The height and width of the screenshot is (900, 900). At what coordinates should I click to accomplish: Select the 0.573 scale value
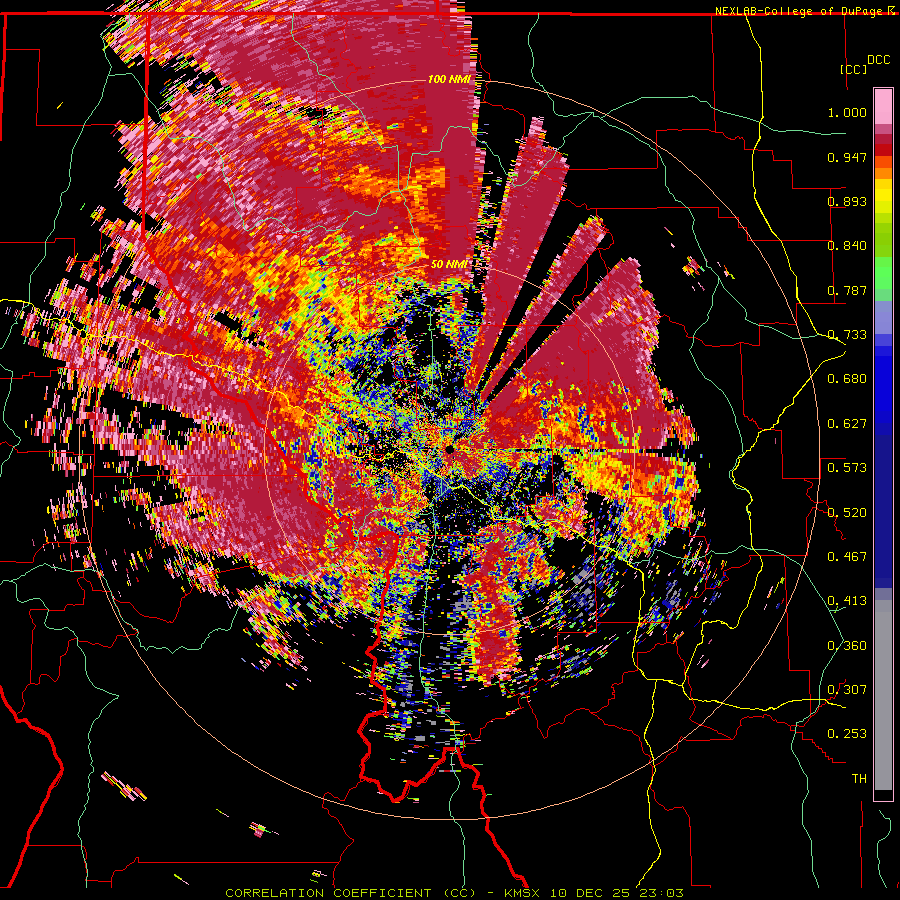847,468
